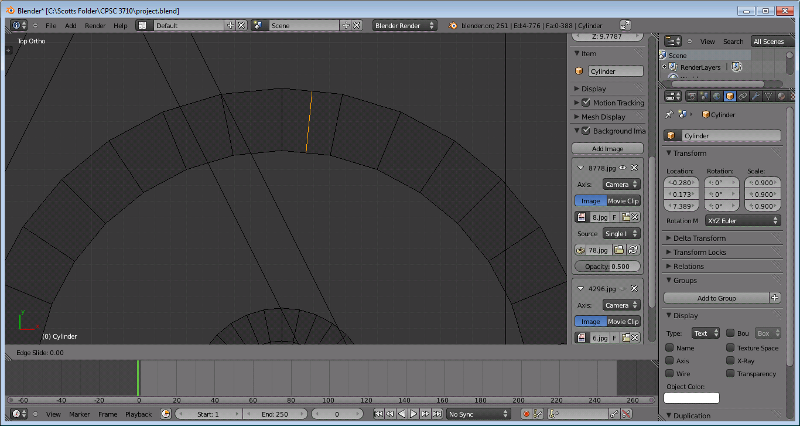Open the timeline Playback menu
The image size is (800, 426).
click(138, 414)
